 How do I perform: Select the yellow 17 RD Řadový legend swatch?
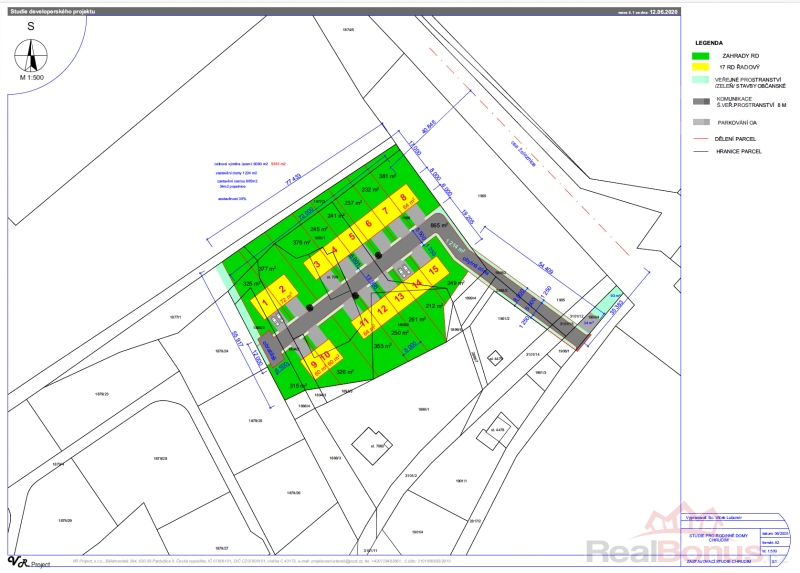(x=701, y=67)
